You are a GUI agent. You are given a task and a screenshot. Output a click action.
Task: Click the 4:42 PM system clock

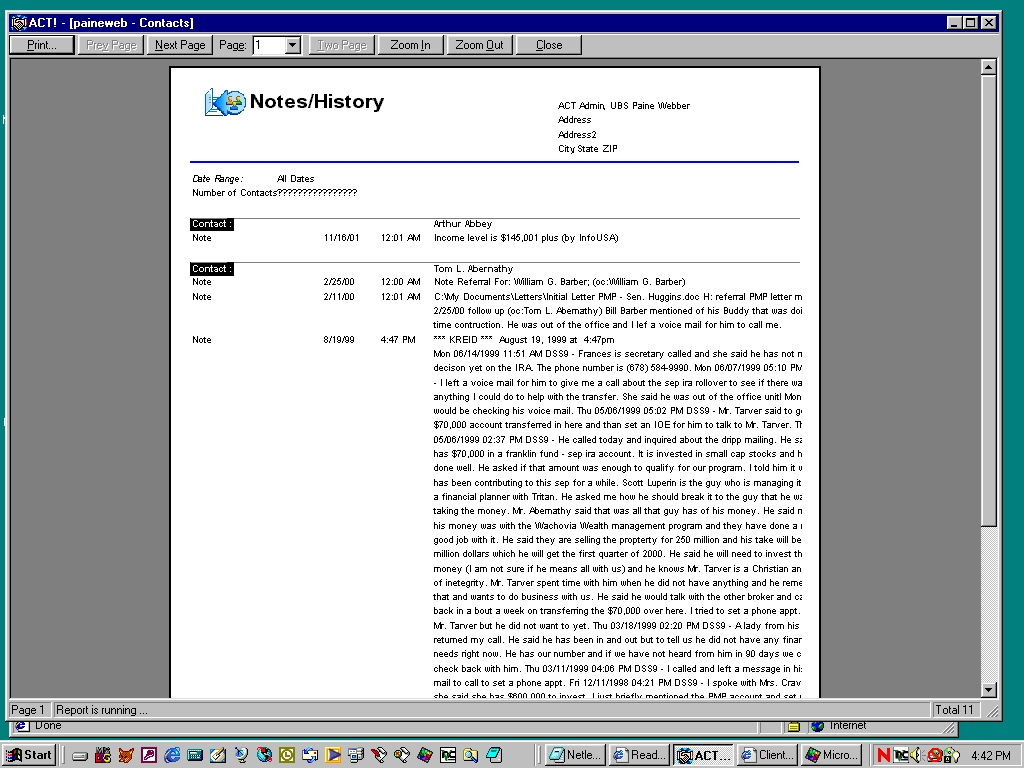(991, 756)
